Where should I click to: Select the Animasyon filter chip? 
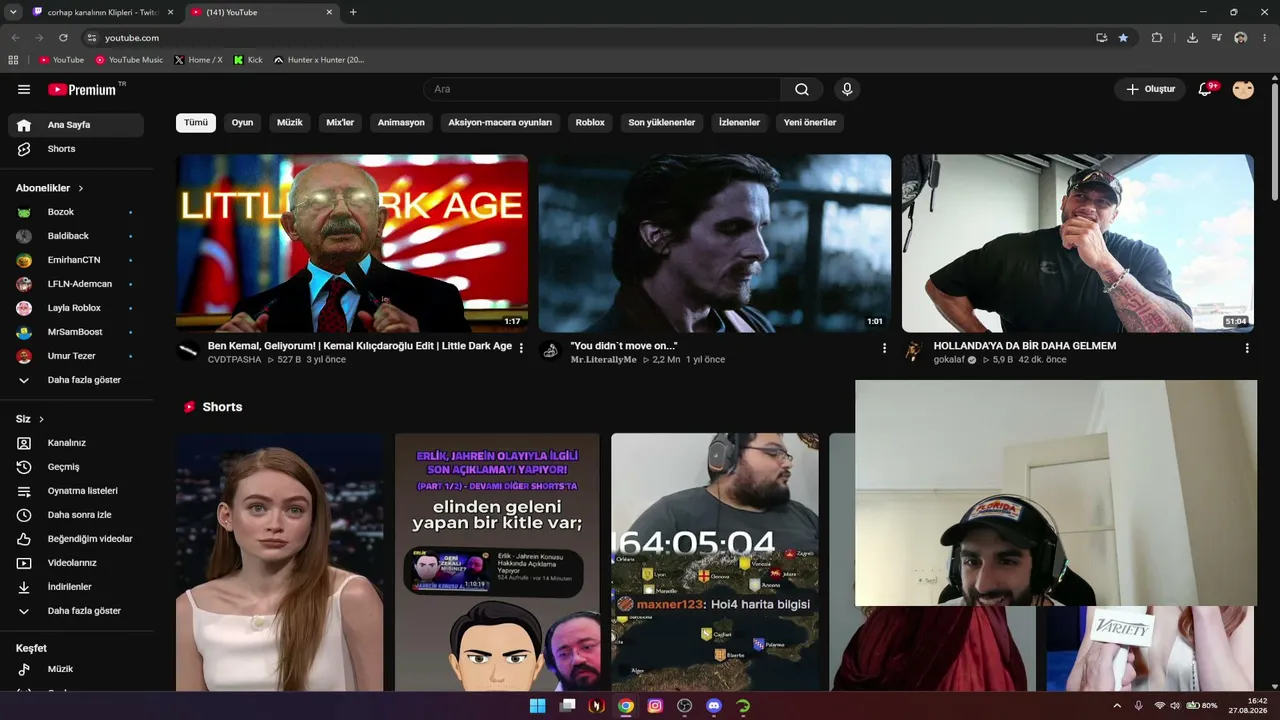pos(401,122)
